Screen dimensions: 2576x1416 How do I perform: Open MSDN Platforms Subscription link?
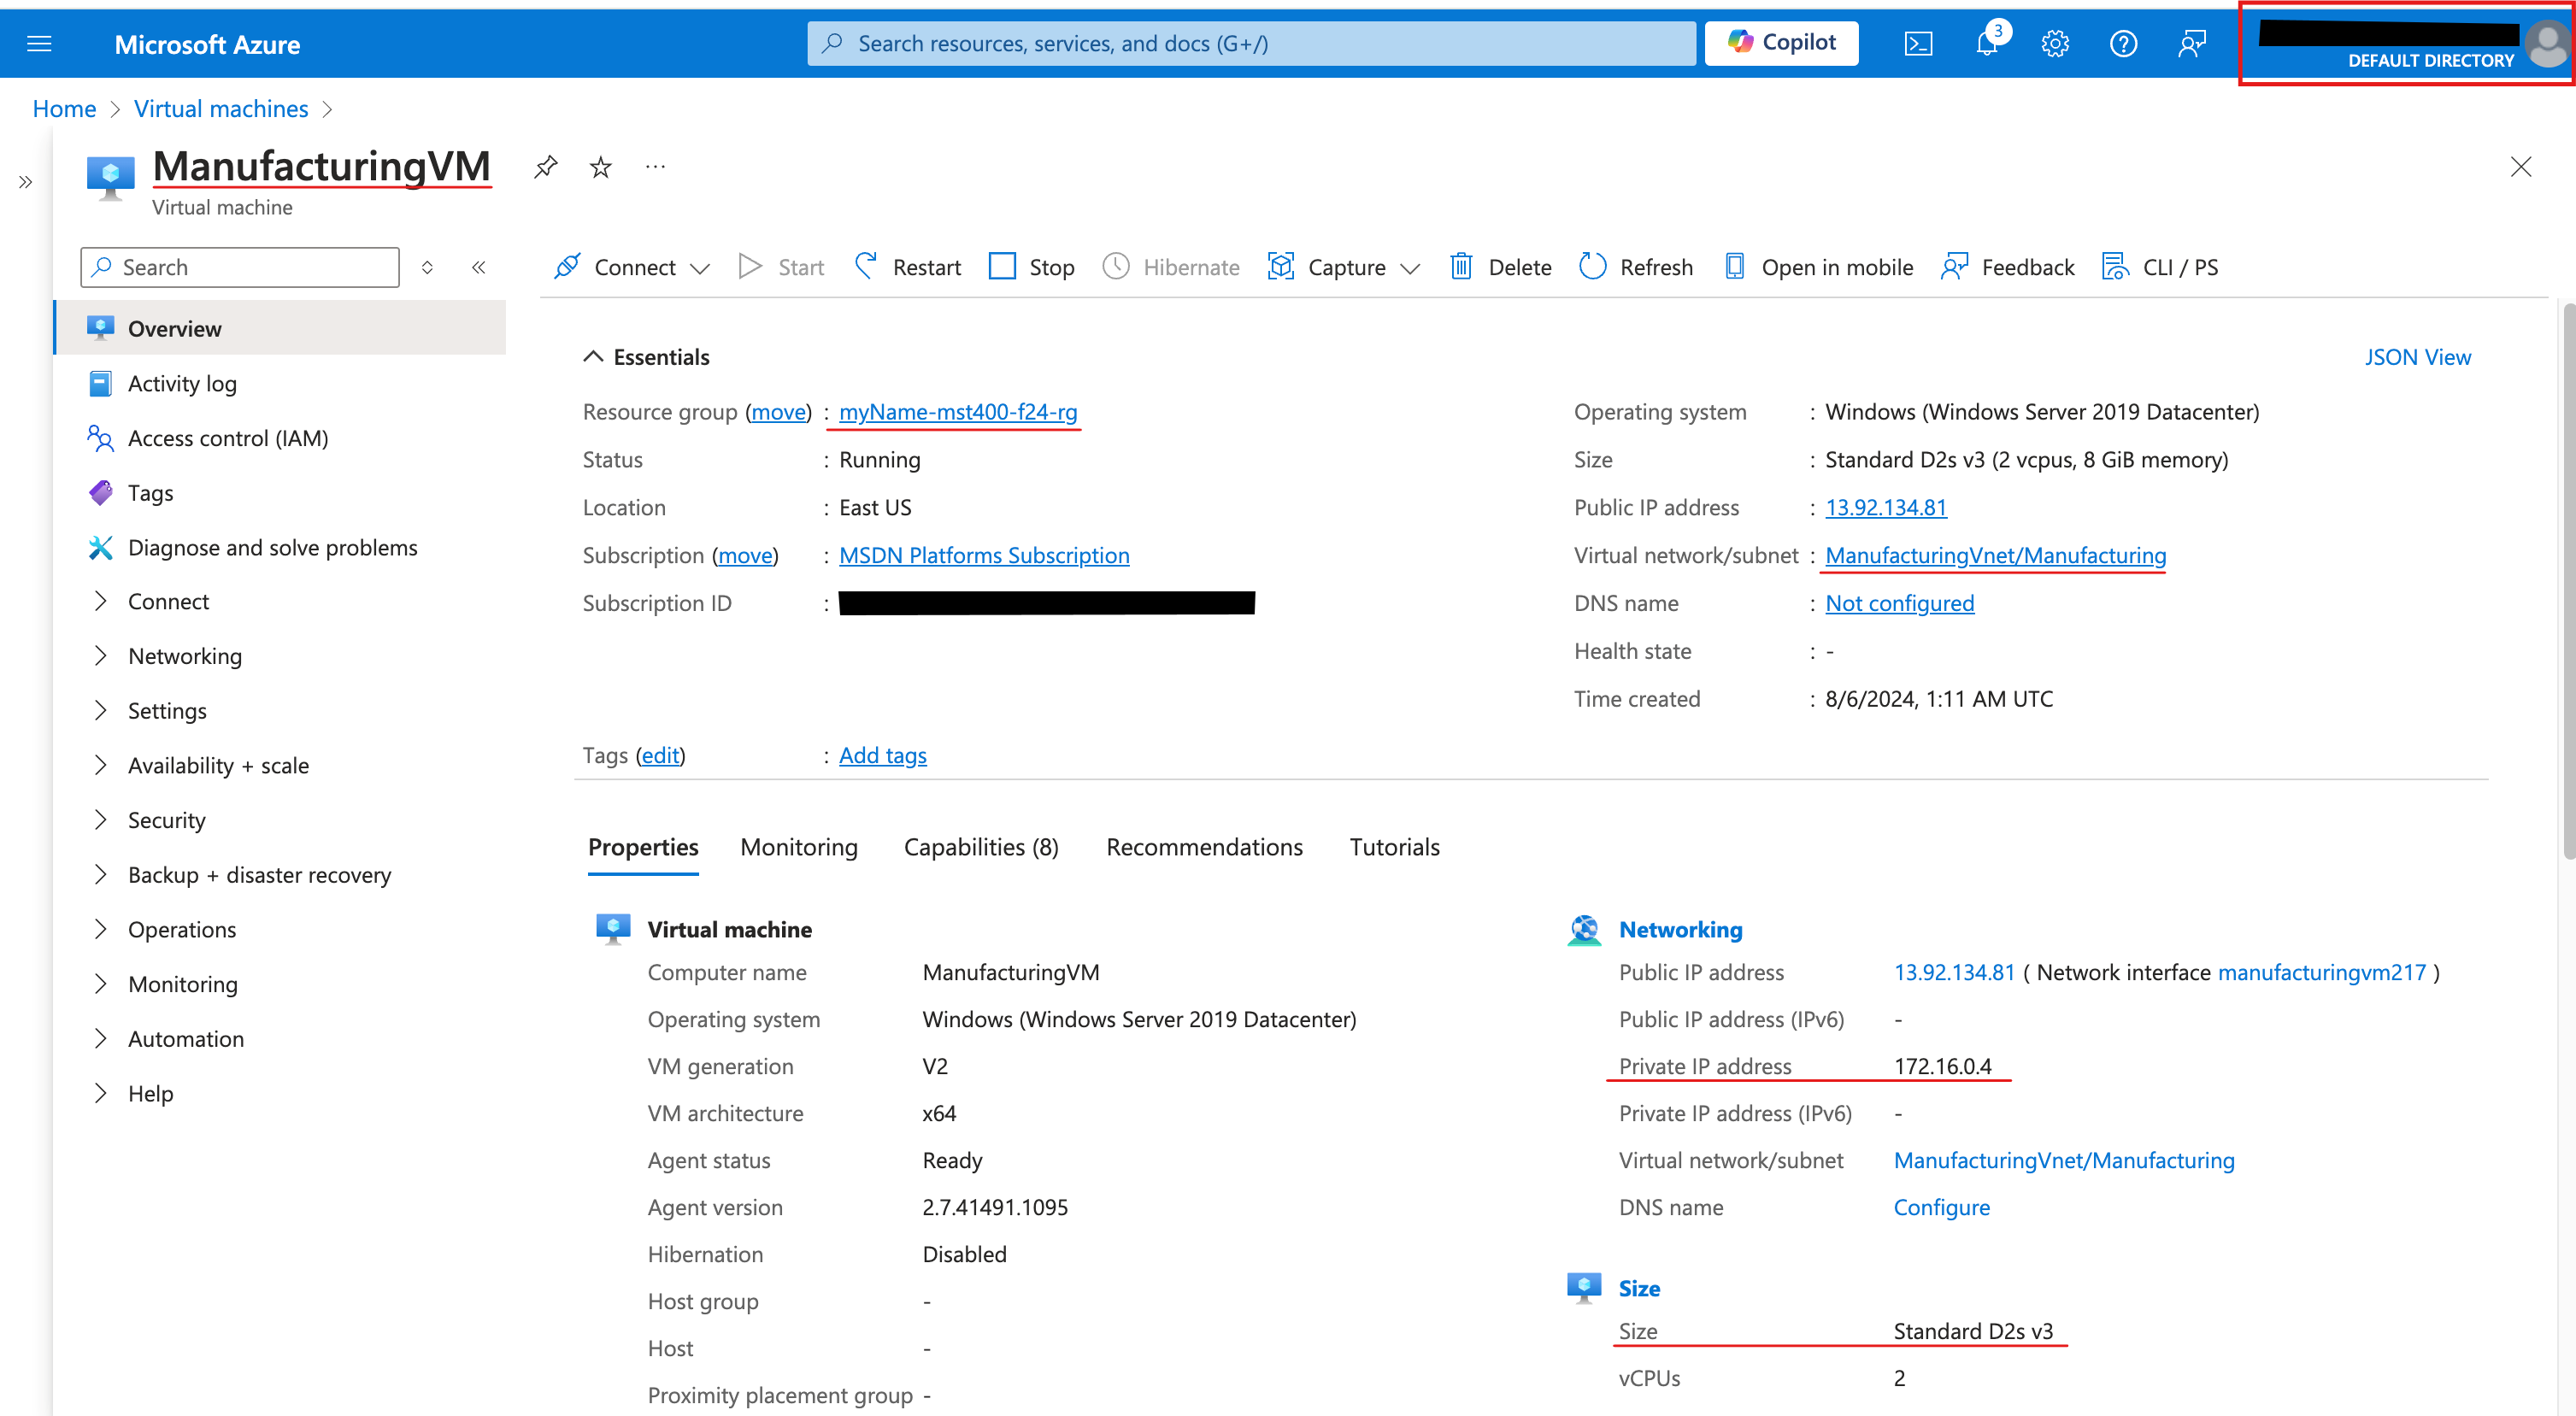click(x=984, y=555)
